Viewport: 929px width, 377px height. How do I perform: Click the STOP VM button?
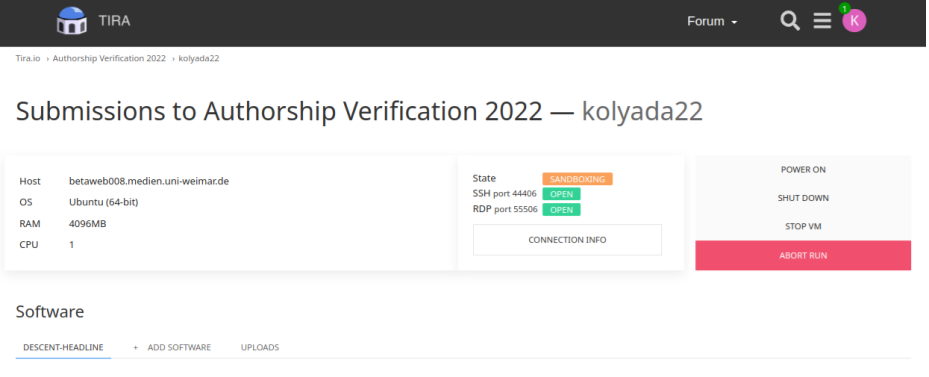point(803,226)
